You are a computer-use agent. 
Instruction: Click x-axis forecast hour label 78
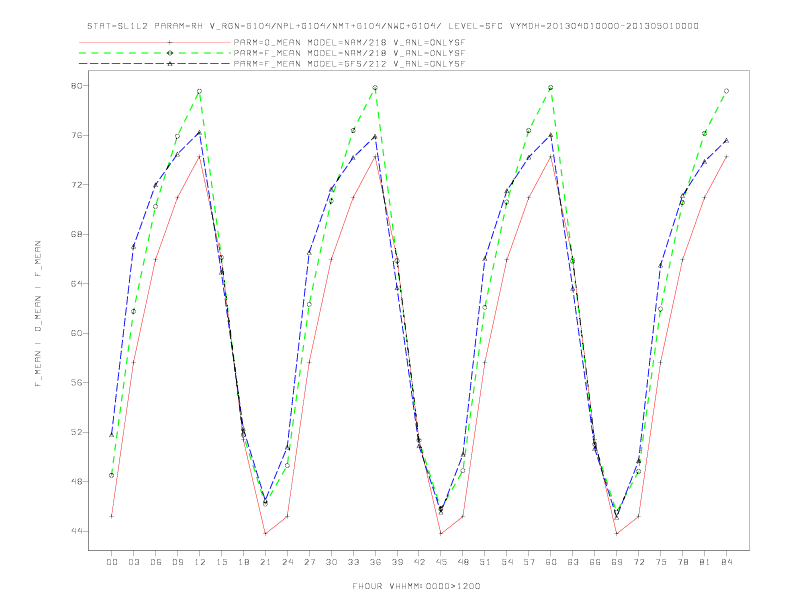(x=683, y=562)
